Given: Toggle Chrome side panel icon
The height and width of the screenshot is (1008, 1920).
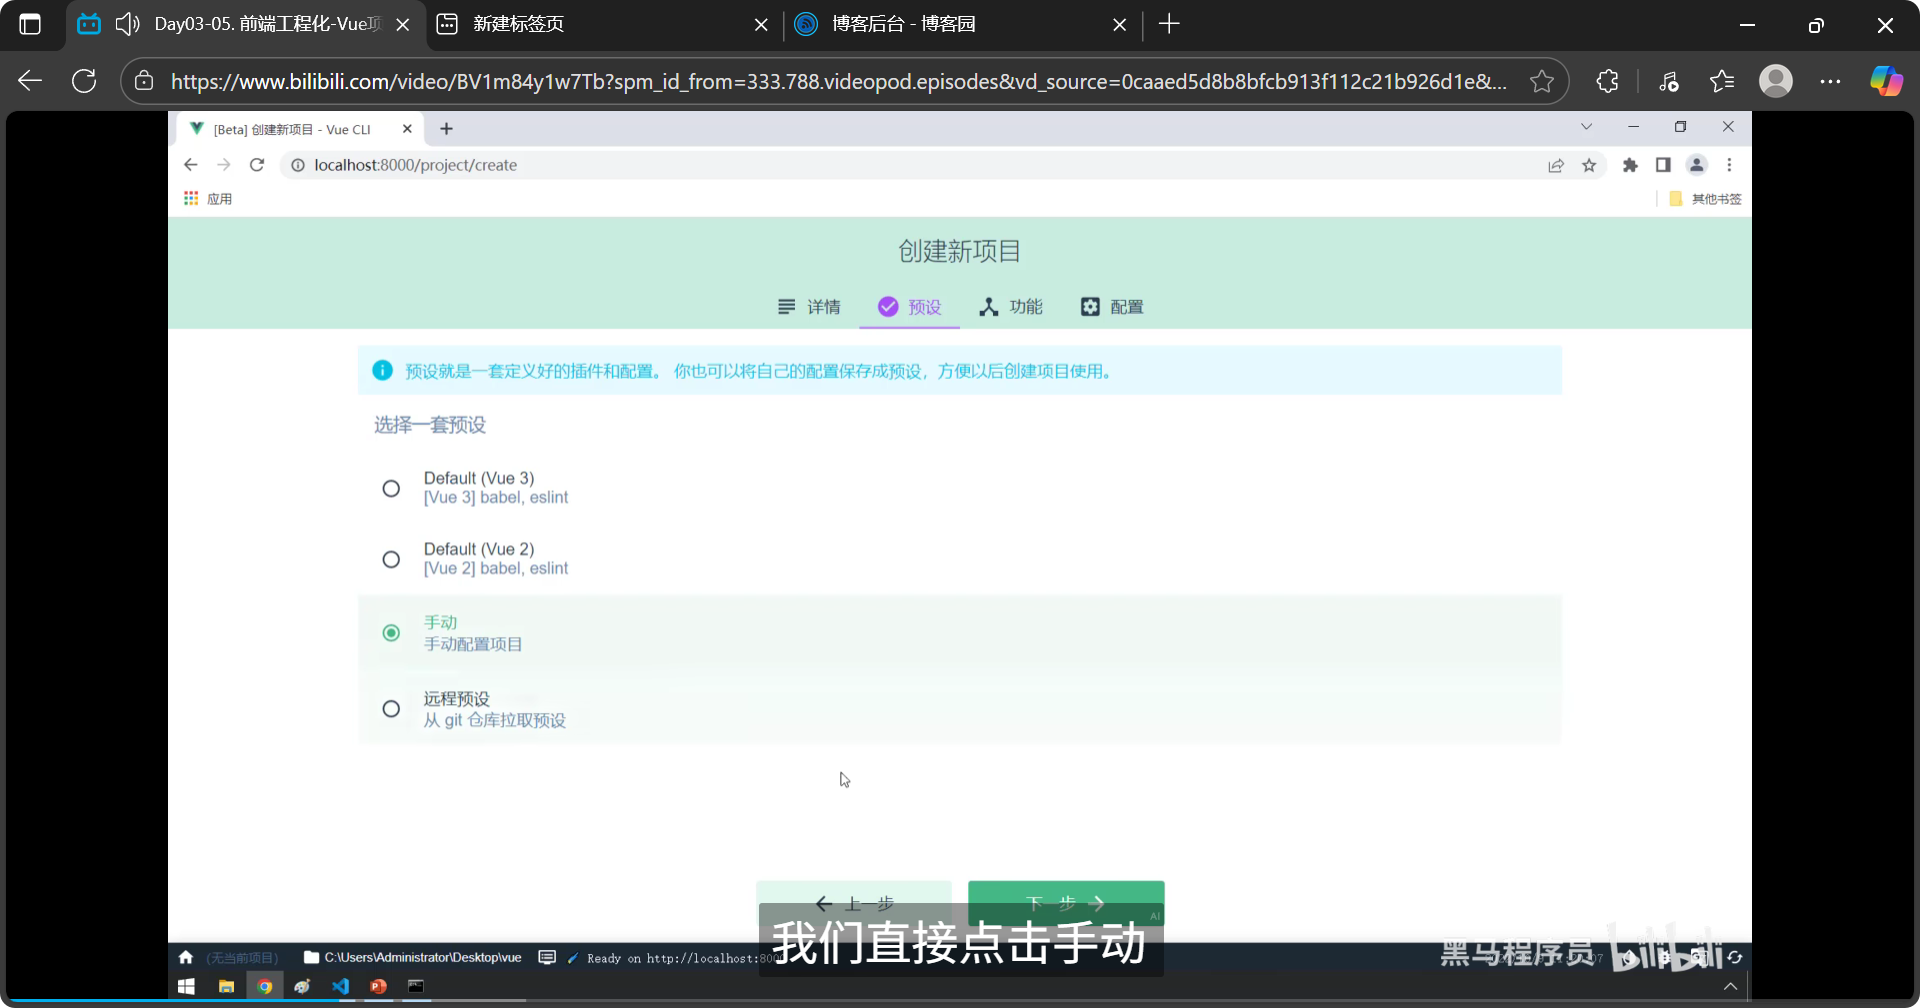Looking at the screenshot, I should click(x=1663, y=165).
